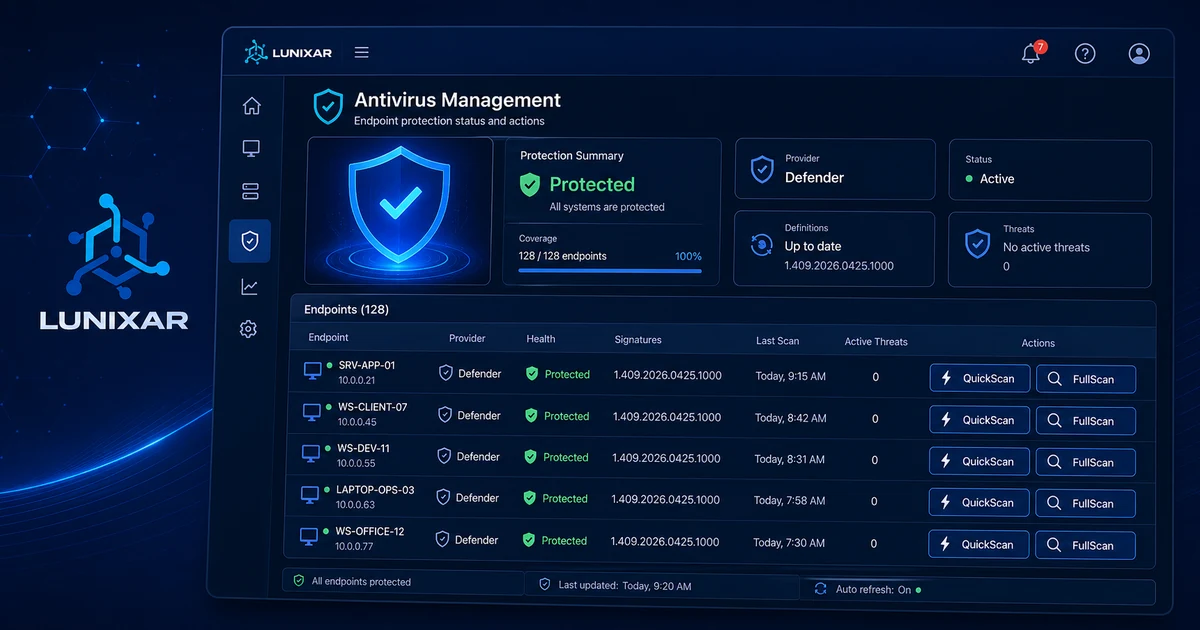
Task: Open the user profile icon
Action: point(1139,53)
